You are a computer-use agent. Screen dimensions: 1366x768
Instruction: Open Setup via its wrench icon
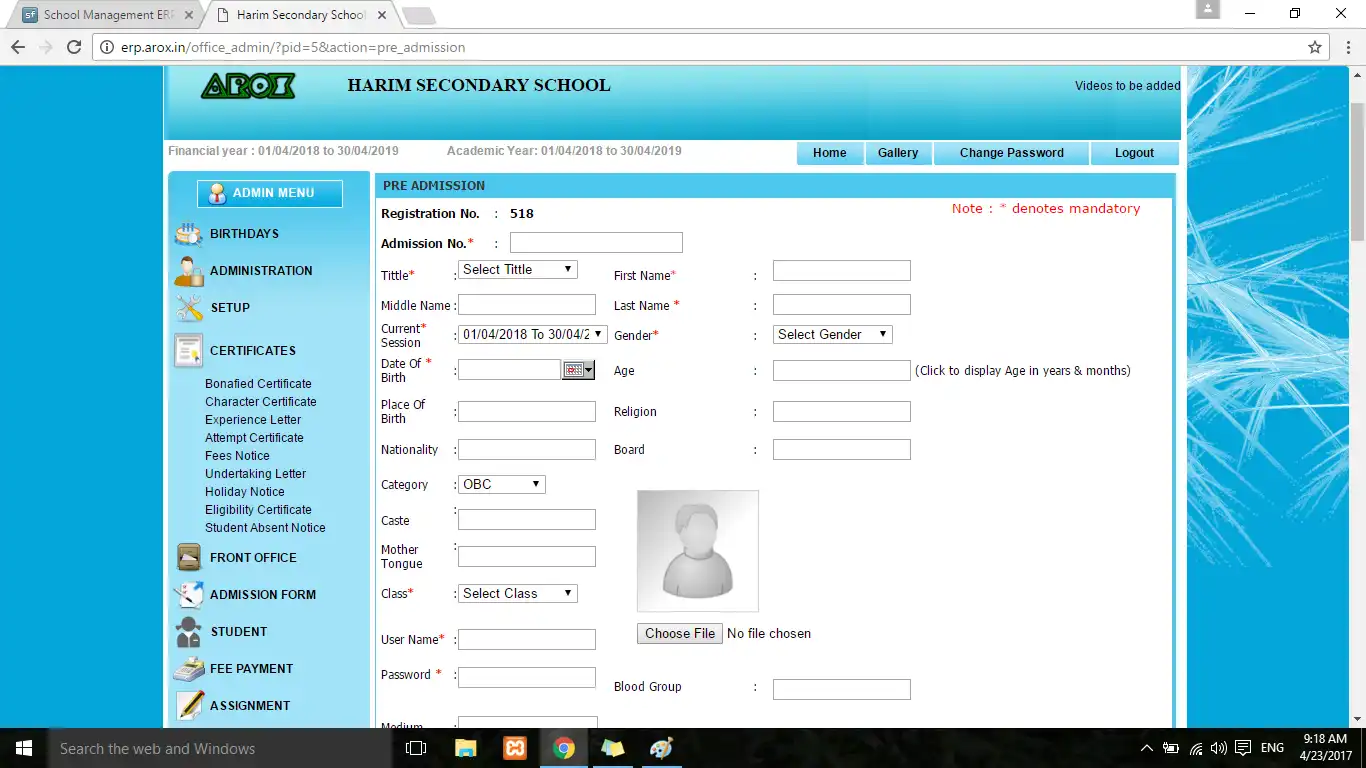tap(189, 307)
